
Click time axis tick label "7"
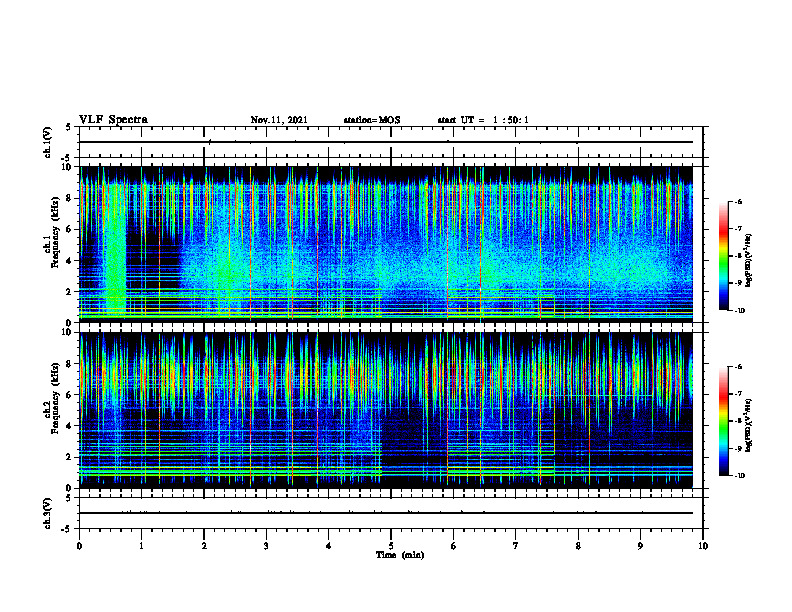coord(516,546)
